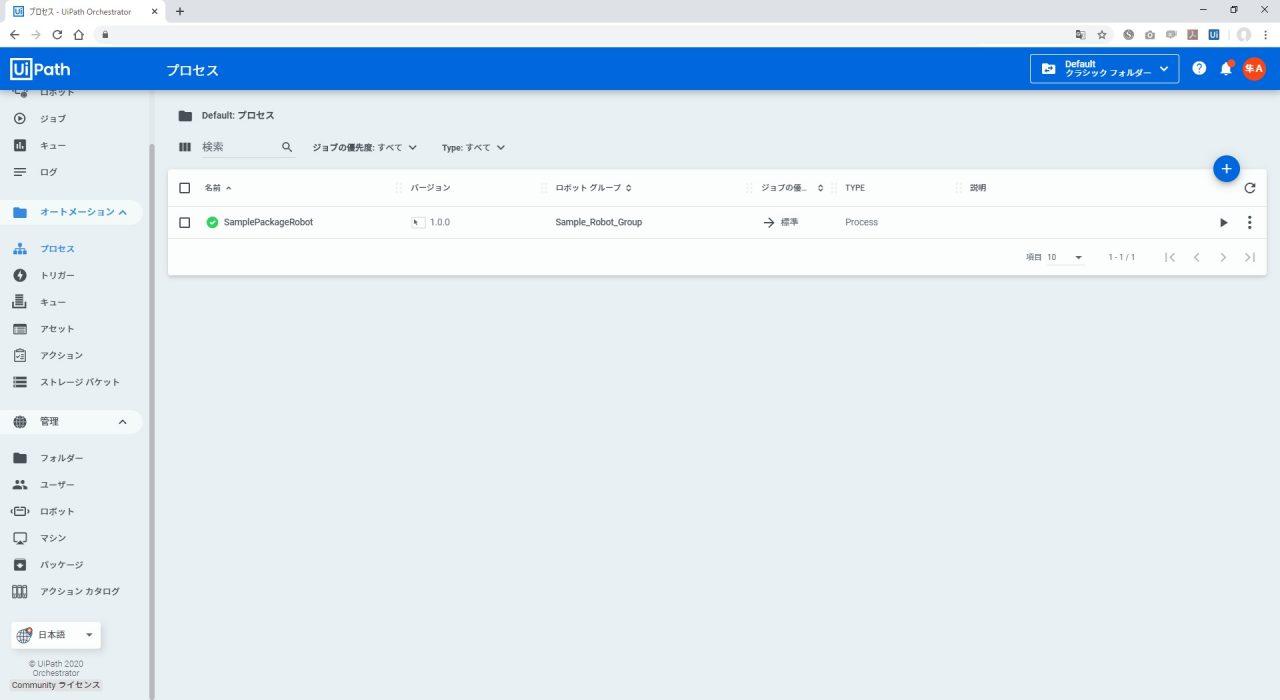The image size is (1280, 700).
Task: Click the SamplePackageRobot process name
Action: (x=268, y=222)
